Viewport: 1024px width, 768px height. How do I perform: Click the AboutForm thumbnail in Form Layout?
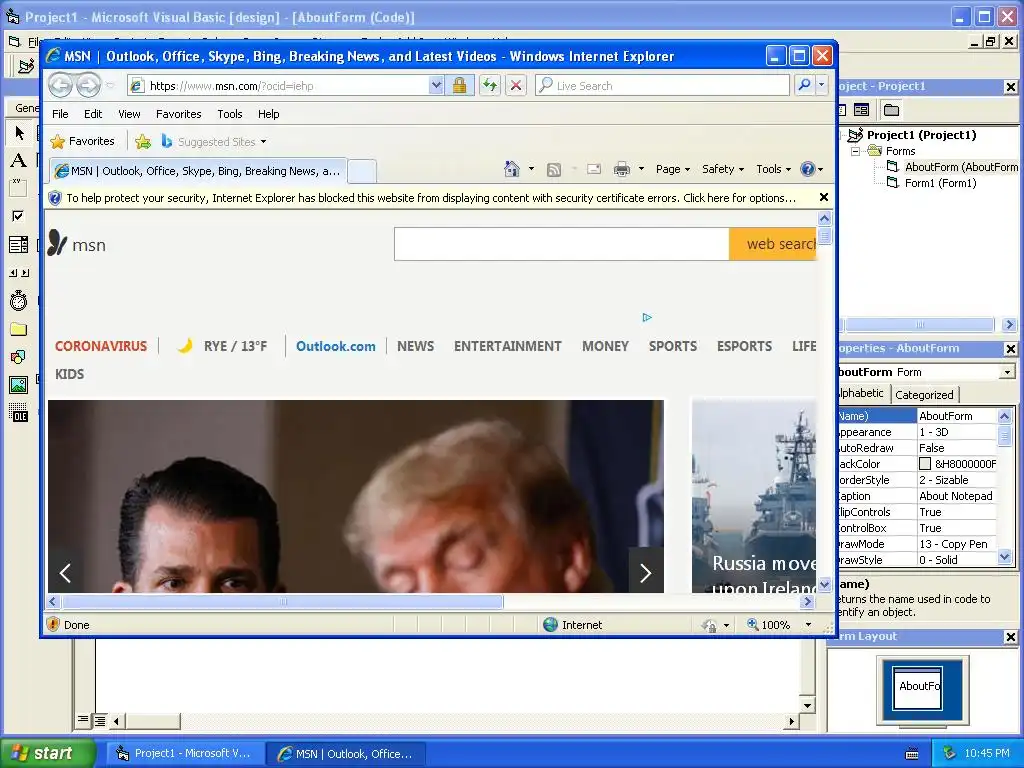[918, 688]
